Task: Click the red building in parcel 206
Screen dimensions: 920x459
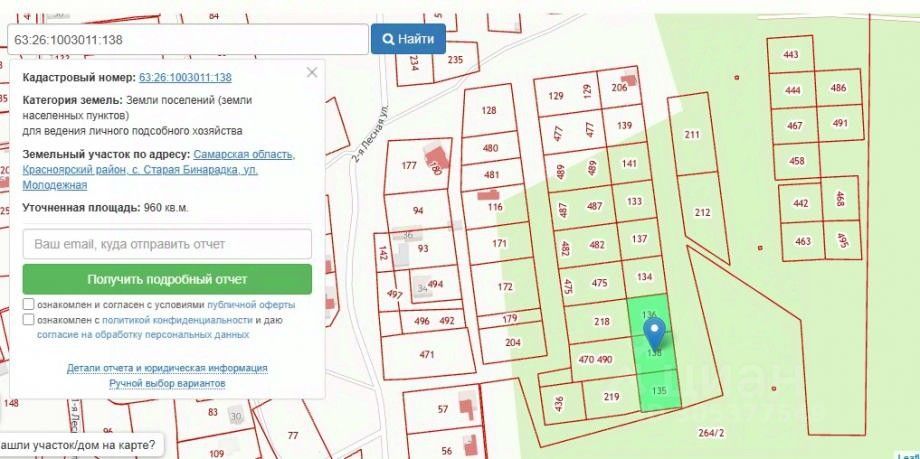Action: click(630, 79)
